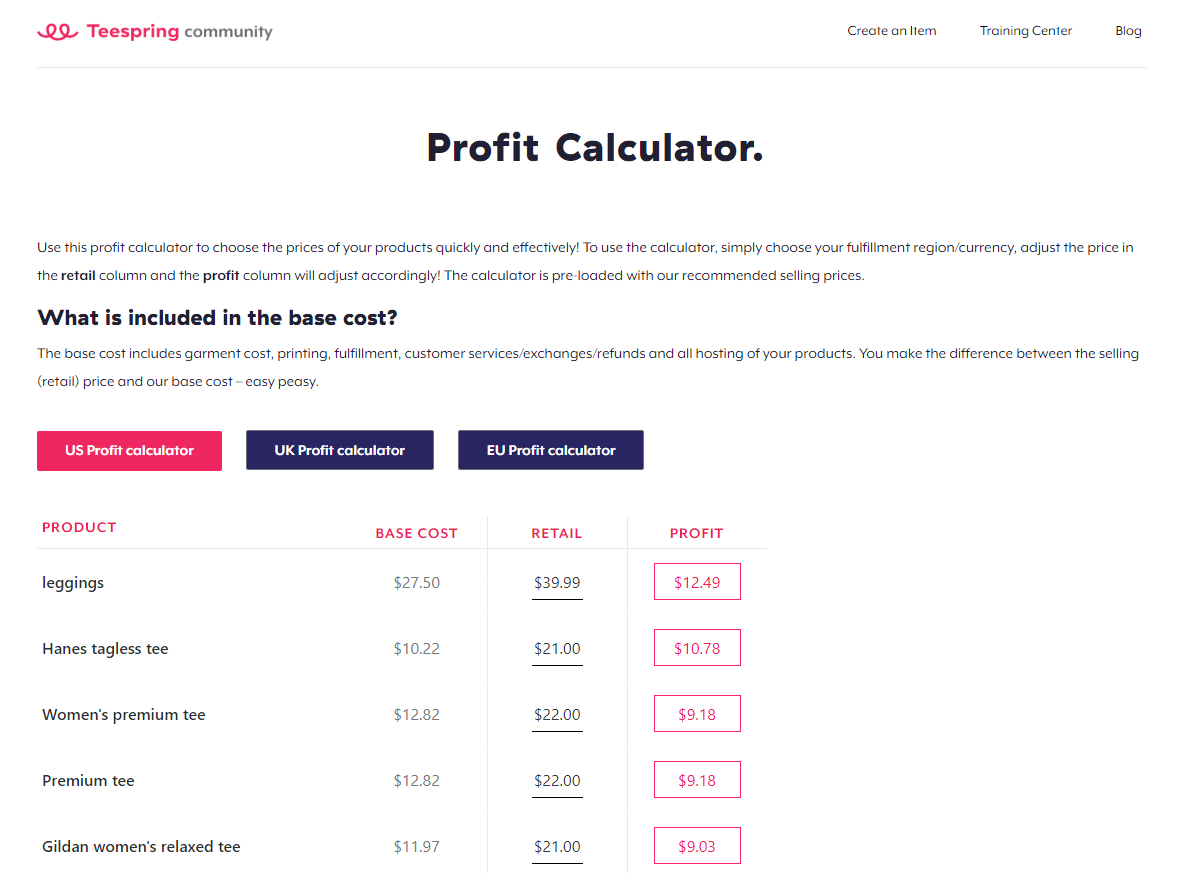Select the Premium tee product name
The image size is (1203, 873).
tap(88, 780)
